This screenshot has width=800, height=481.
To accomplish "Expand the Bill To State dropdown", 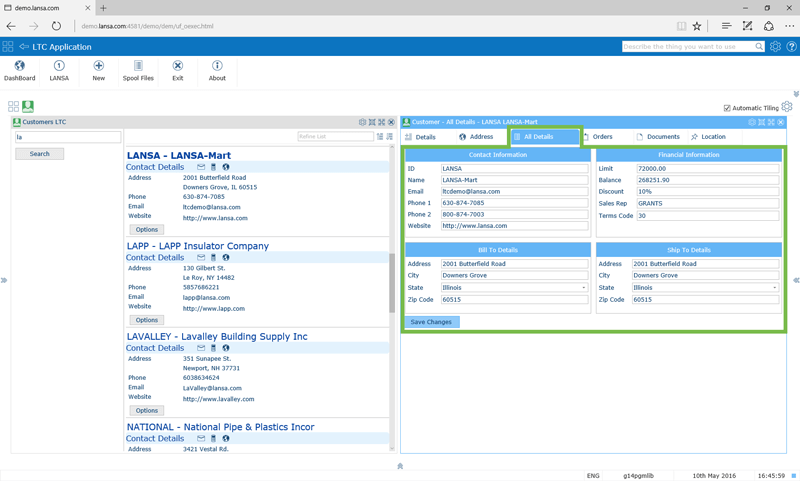I will click(584, 288).
